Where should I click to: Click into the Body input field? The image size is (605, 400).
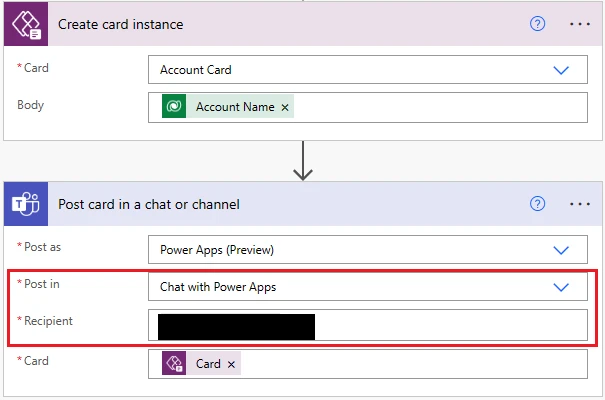(440, 106)
